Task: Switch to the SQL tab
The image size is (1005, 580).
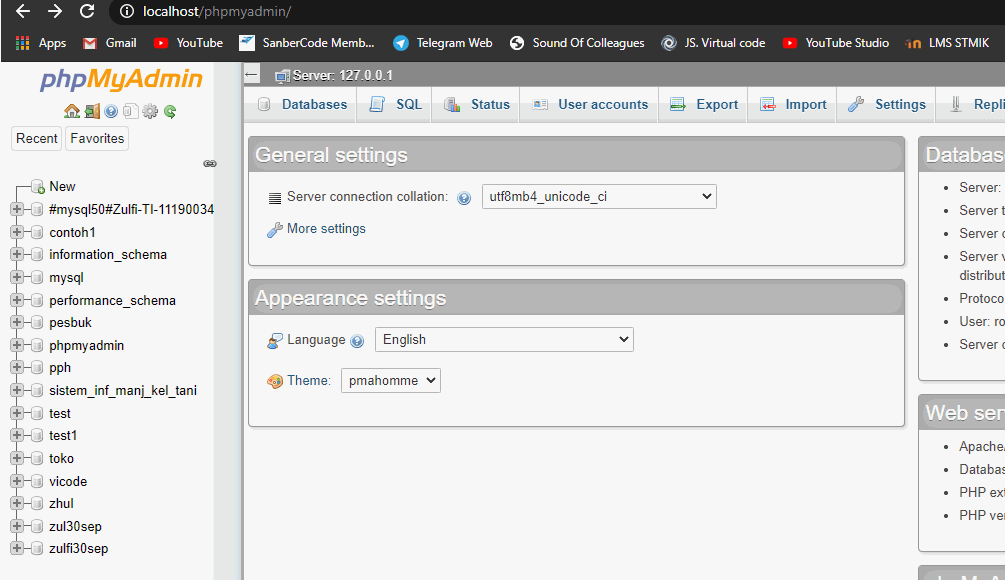Action: pyautogui.click(x=395, y=104)
